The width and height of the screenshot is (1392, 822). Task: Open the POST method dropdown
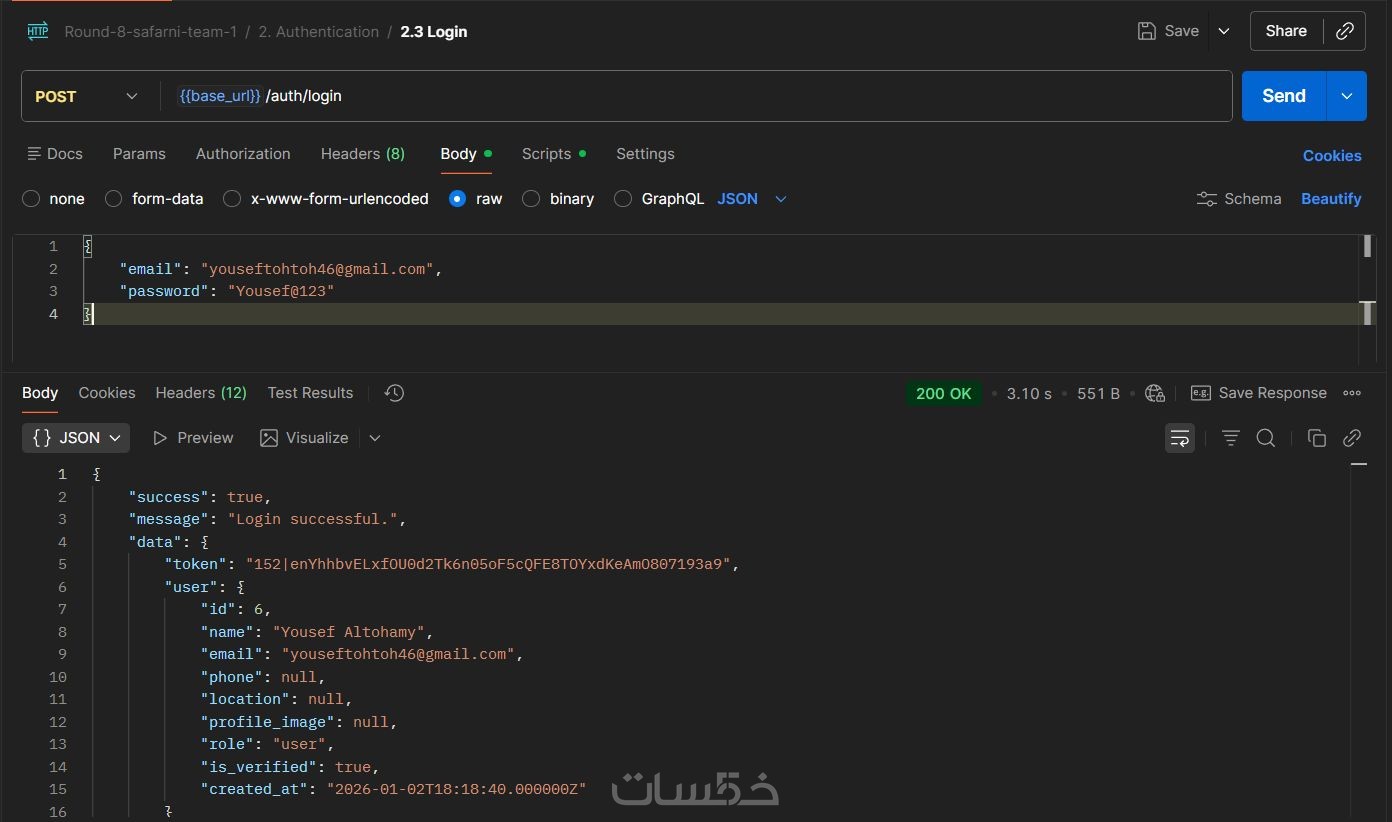(87, 96)
